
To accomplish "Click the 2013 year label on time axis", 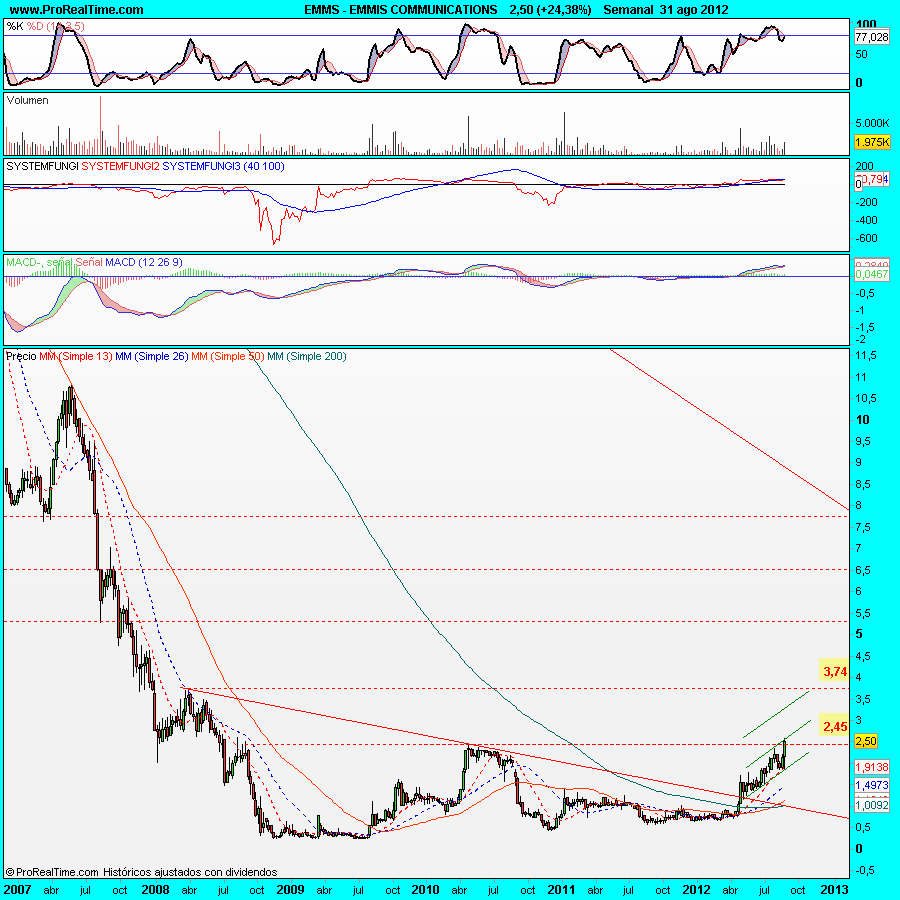I will (835, 890).
